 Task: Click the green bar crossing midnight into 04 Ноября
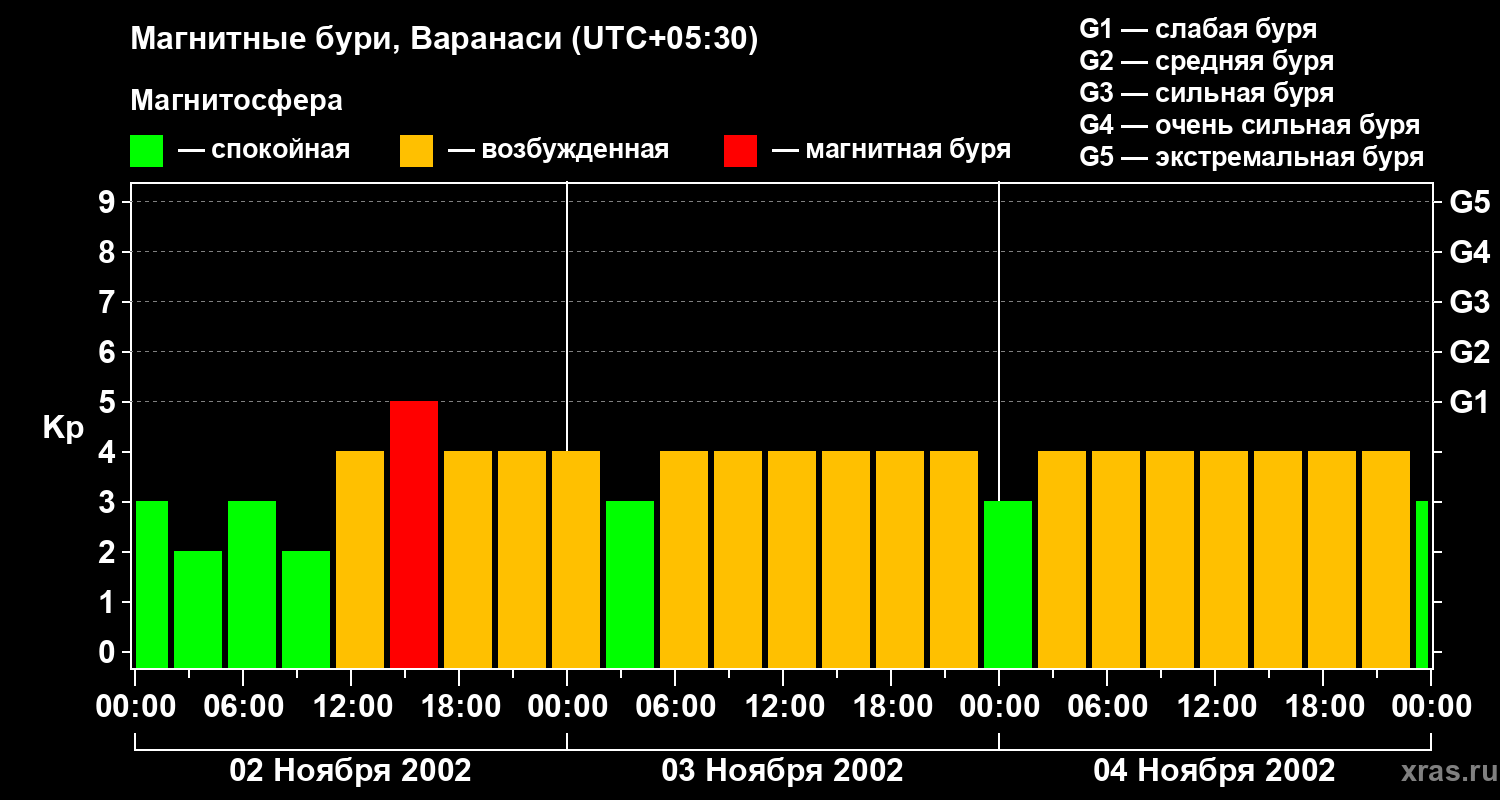[x=1008, y=584]
